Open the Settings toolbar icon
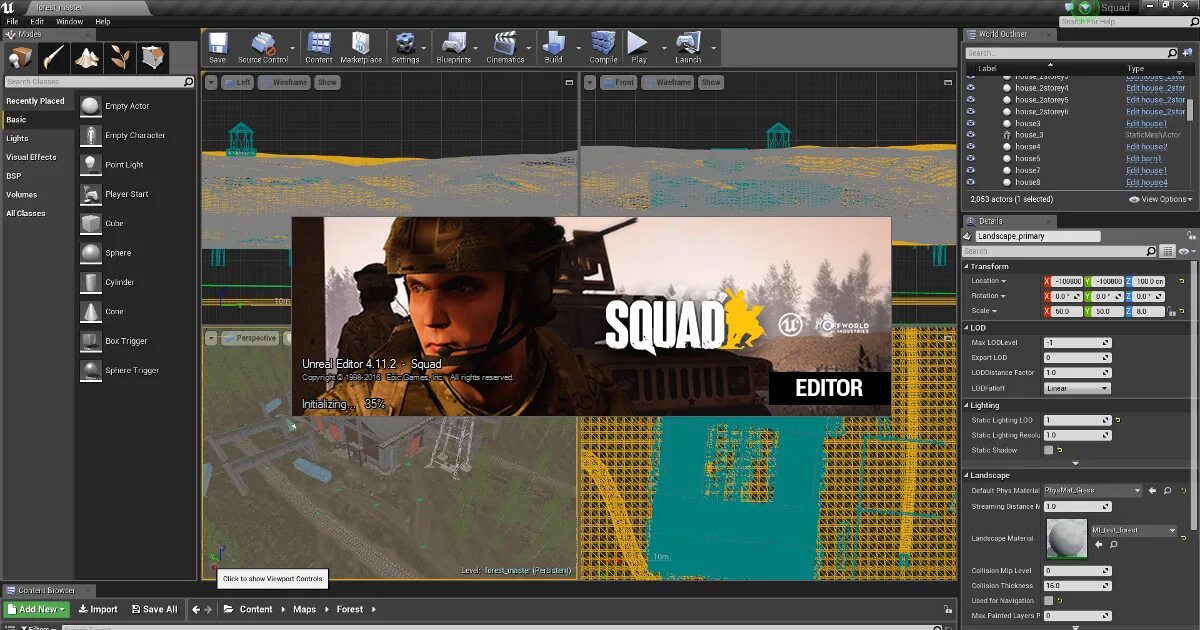 click(405, 47)
